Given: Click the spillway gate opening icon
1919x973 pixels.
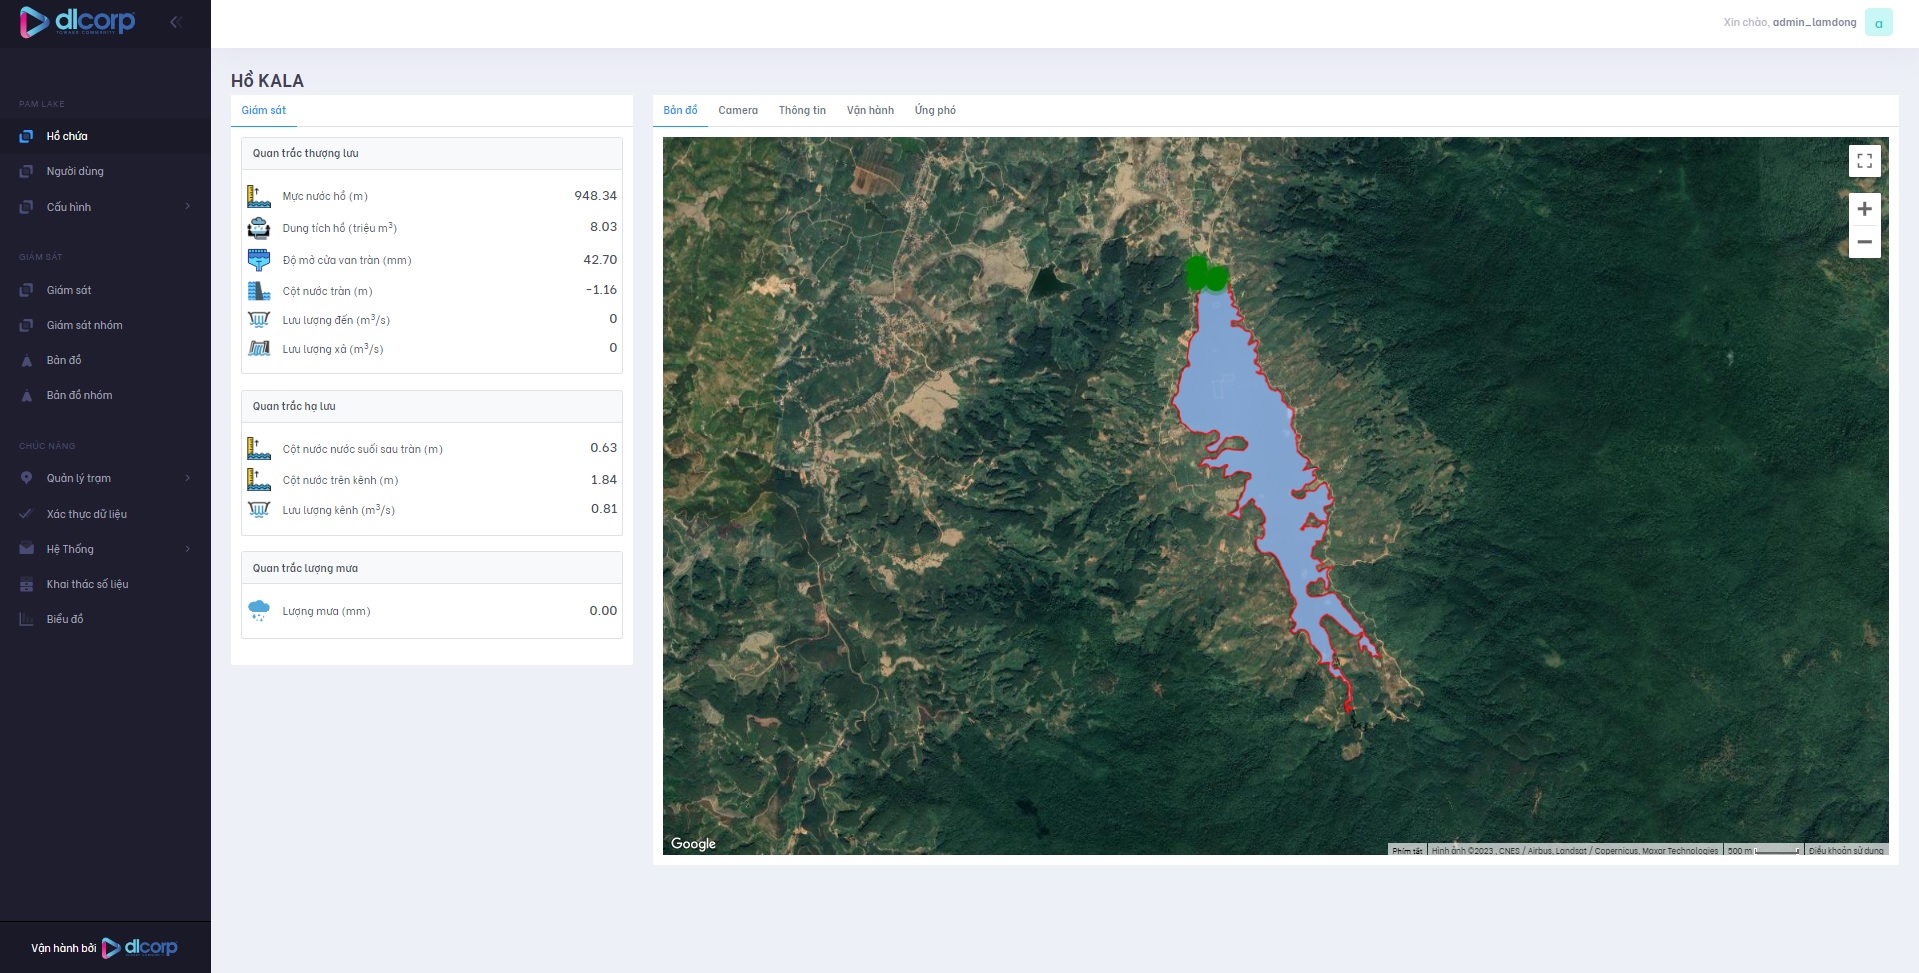Looking at the screenshot, I should 259,260.
